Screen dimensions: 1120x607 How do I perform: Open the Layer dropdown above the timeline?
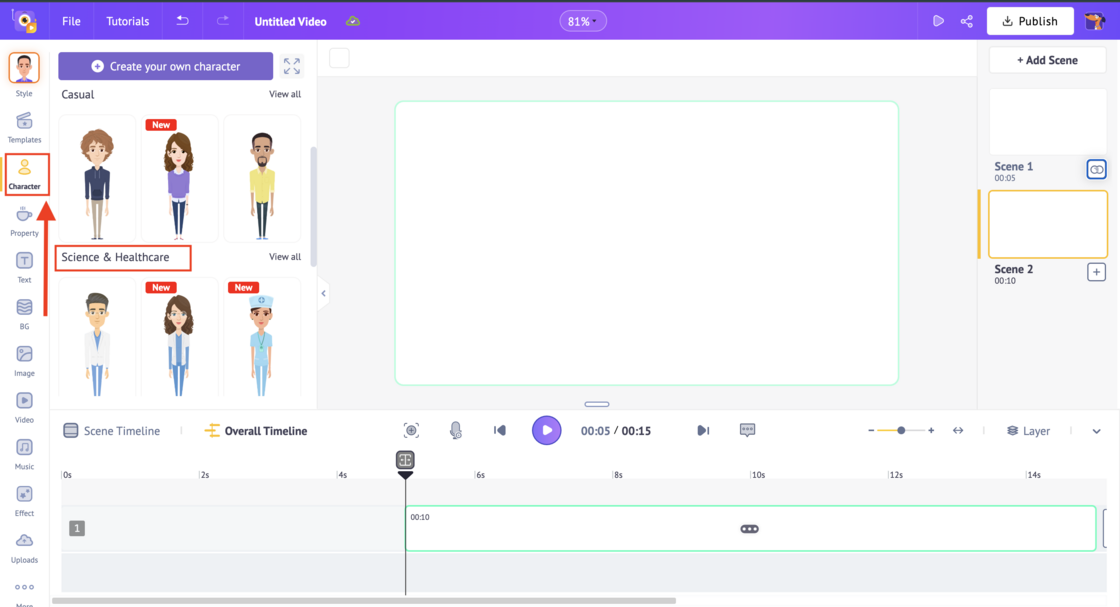(1030, 430)
